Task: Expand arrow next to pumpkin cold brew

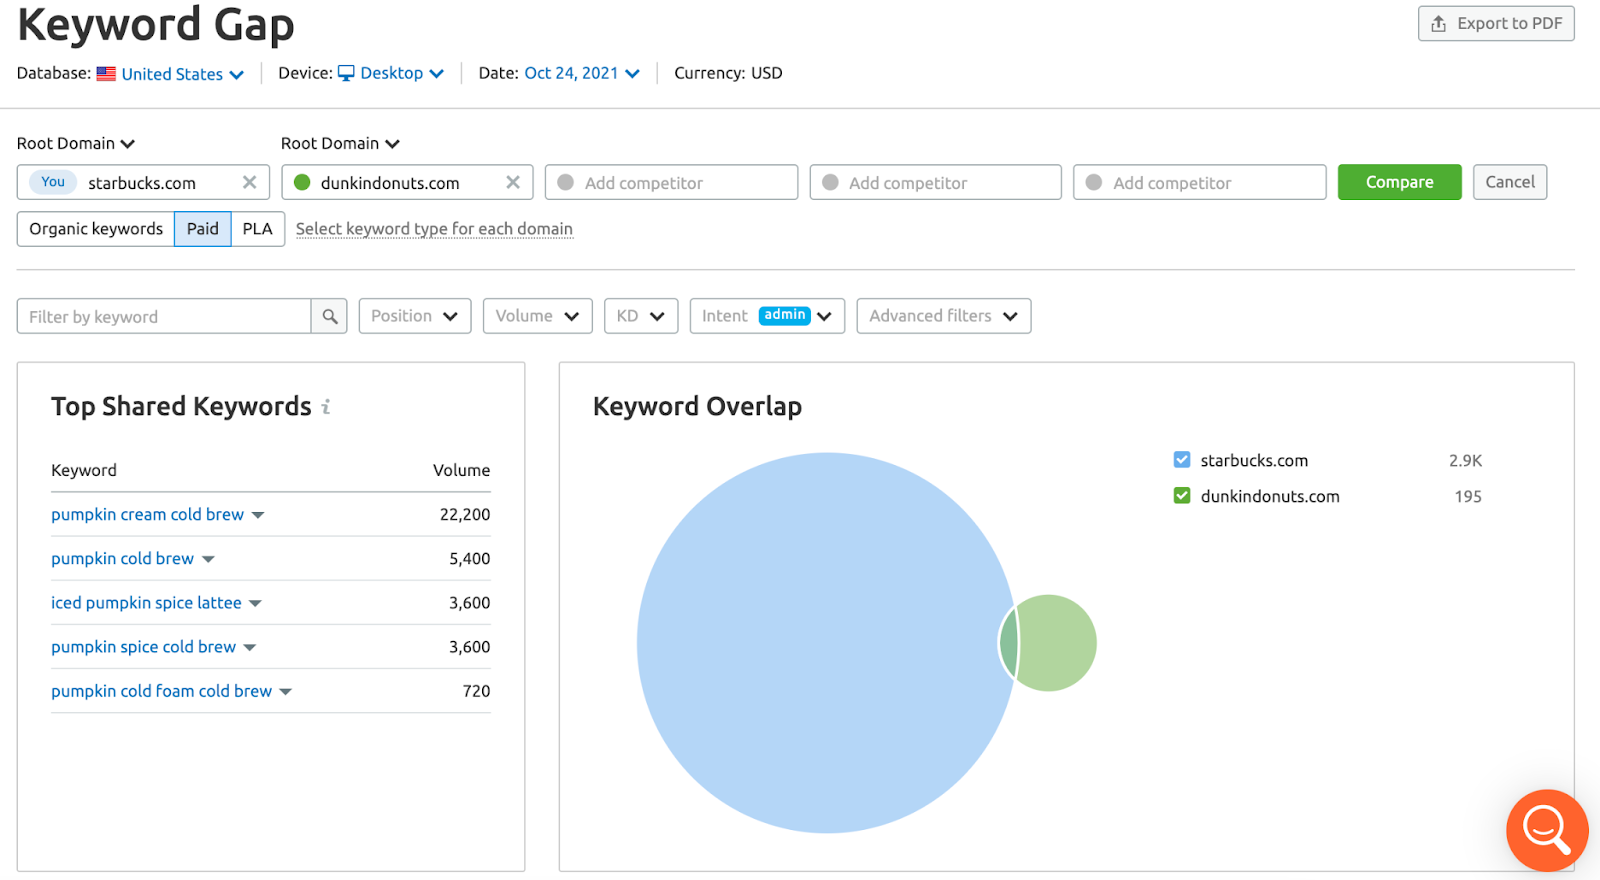Action: (x=208, y=559)
